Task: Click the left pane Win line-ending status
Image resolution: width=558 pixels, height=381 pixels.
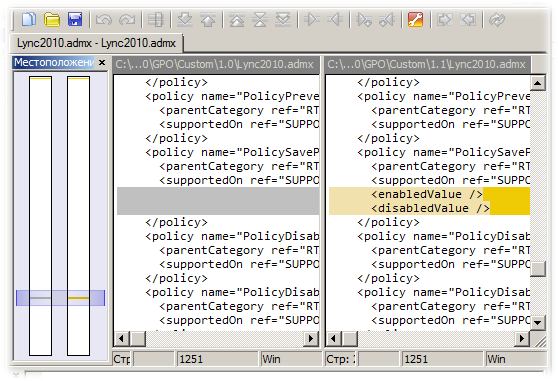Action: point(290,359)
